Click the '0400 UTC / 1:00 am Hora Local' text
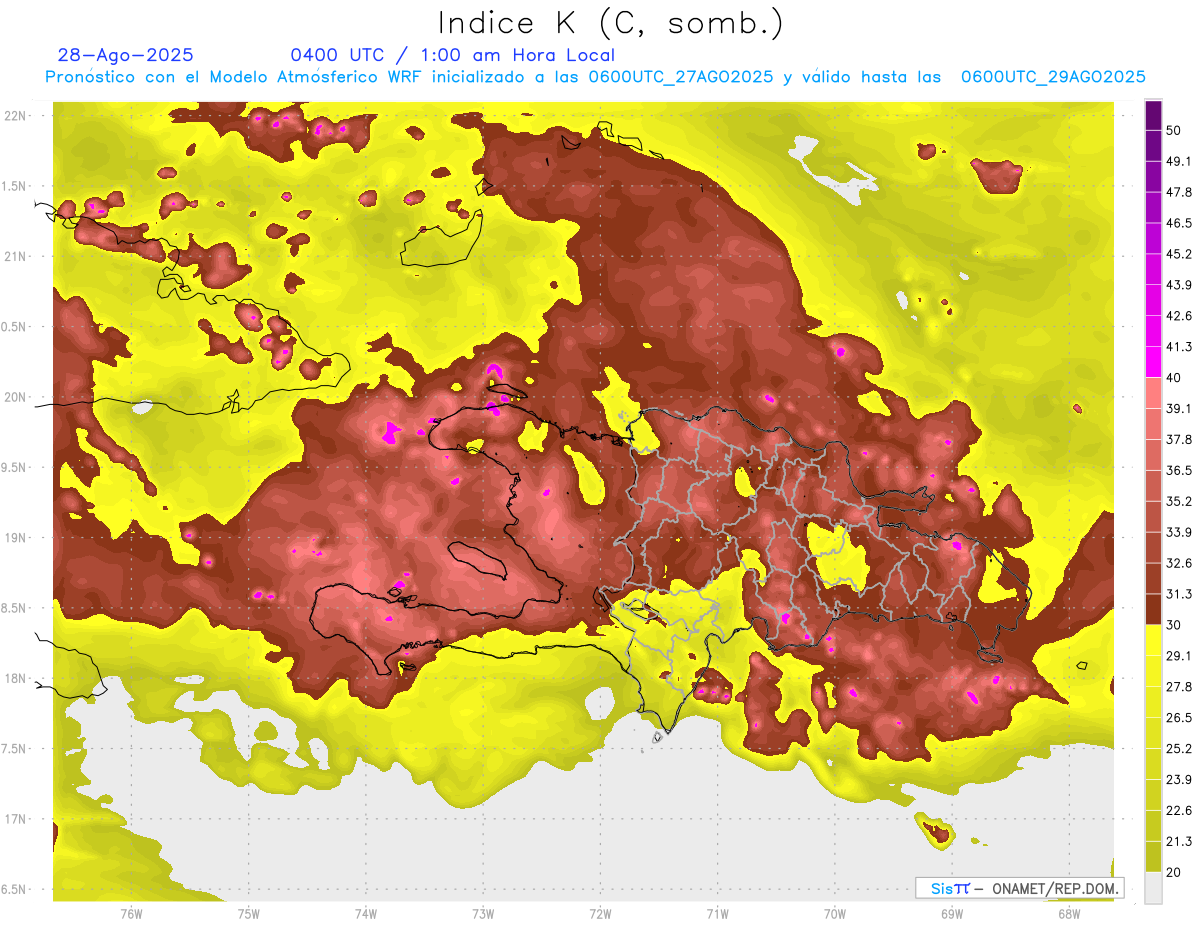1200x927 pixels. [x=452, y=55]
